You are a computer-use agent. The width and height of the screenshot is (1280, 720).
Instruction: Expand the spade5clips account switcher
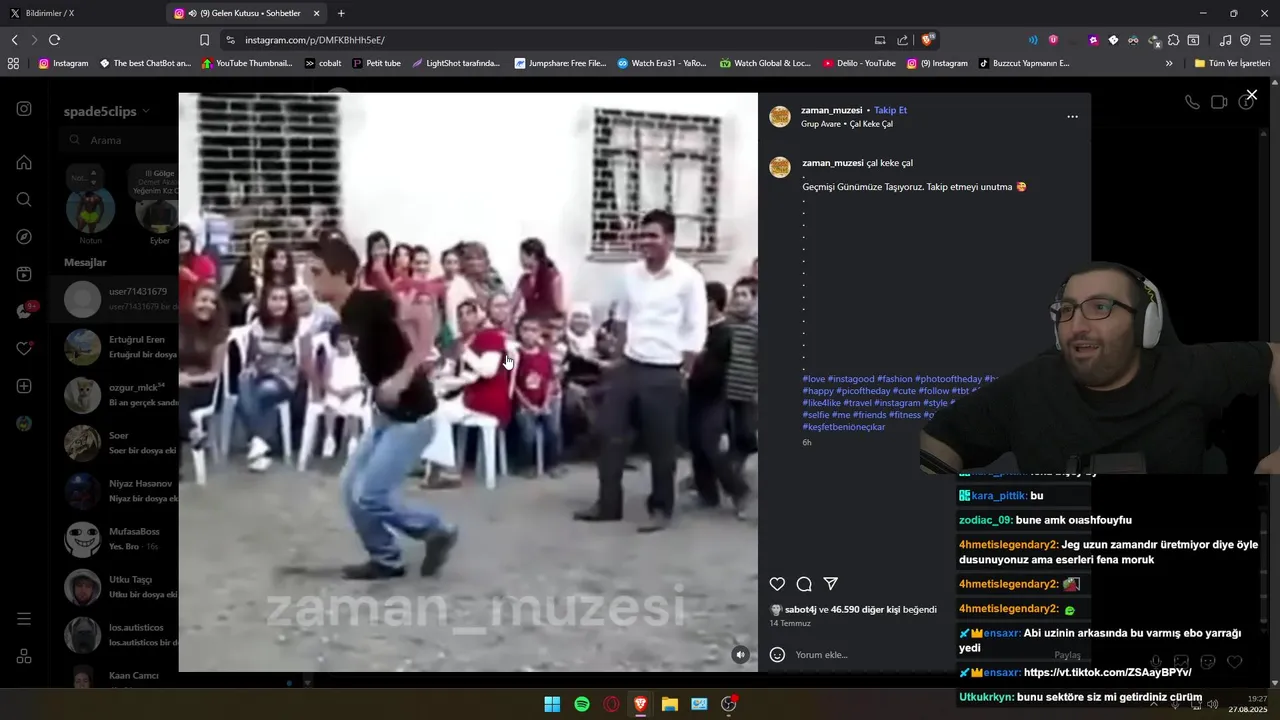pyautogui.click(x=106, y=111)
